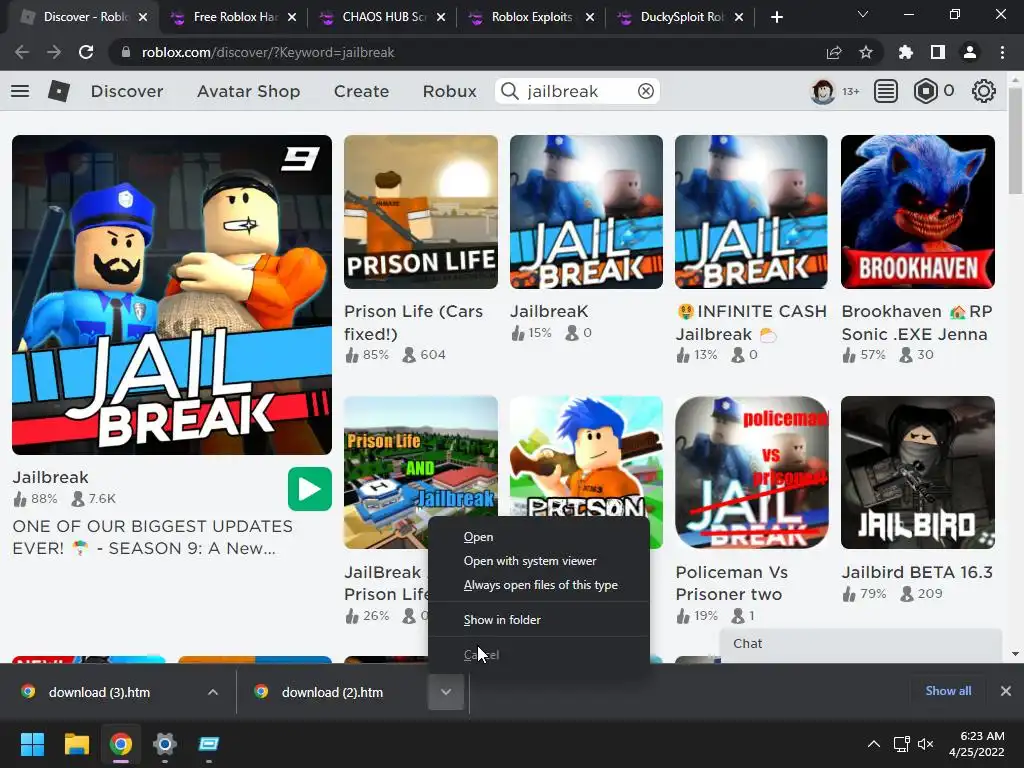Click the address bar URL
The height and width of the screenshot is (768, 1024).
[x=268, y=52]
